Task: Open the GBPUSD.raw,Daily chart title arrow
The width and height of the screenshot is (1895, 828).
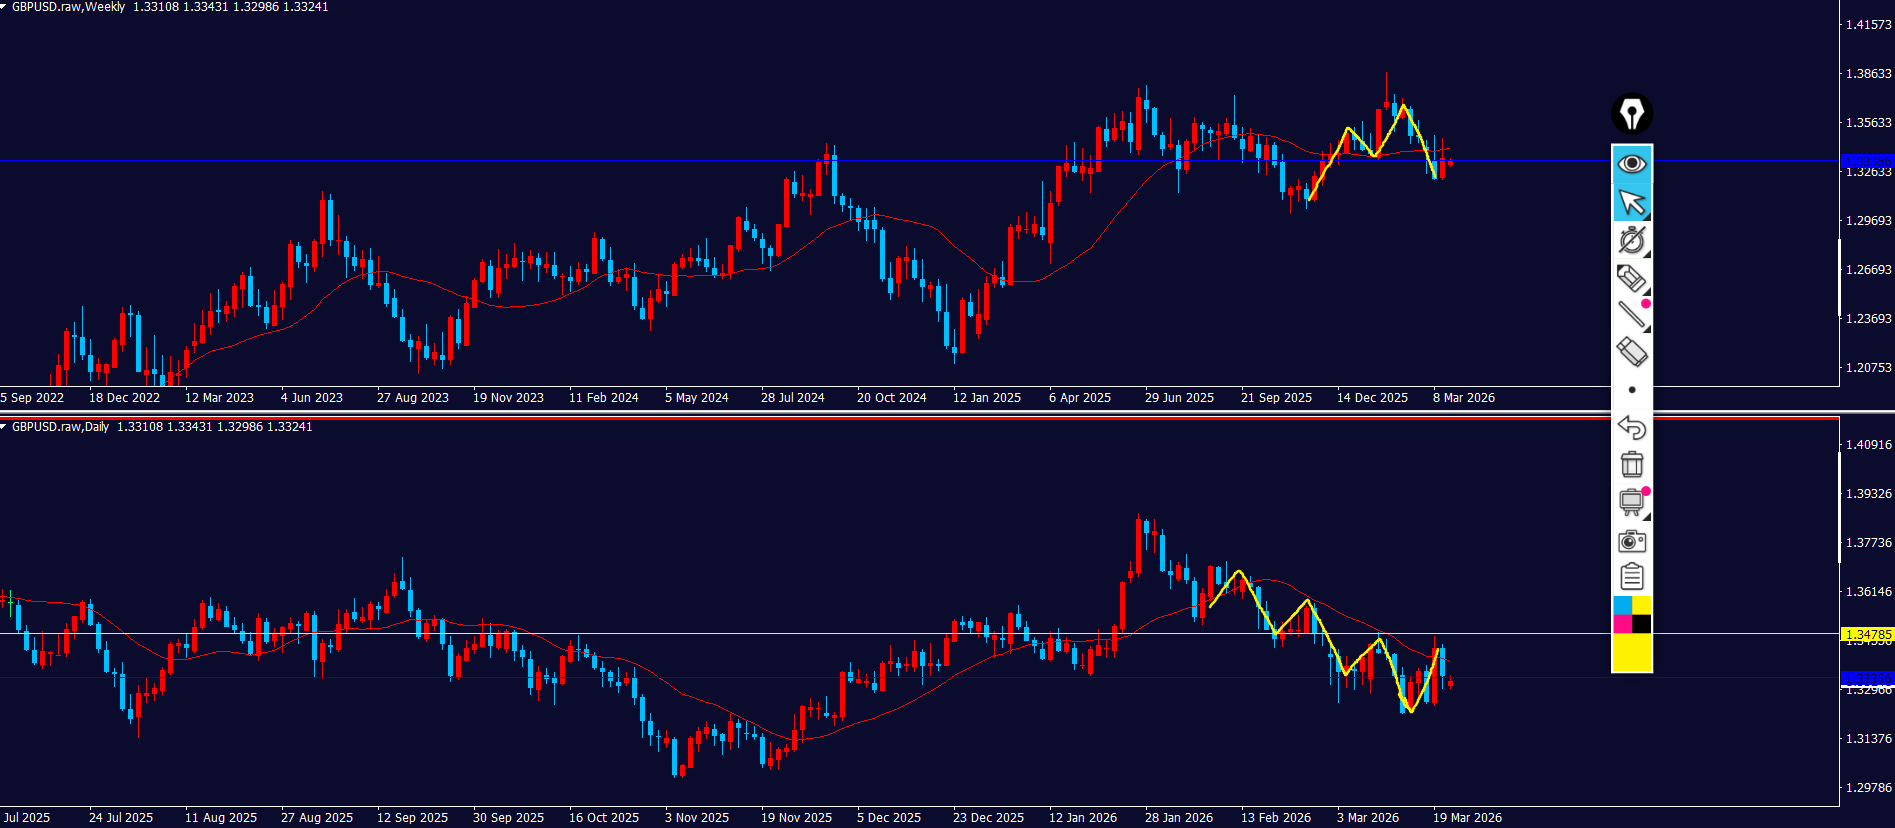Action: click(4, 427)
